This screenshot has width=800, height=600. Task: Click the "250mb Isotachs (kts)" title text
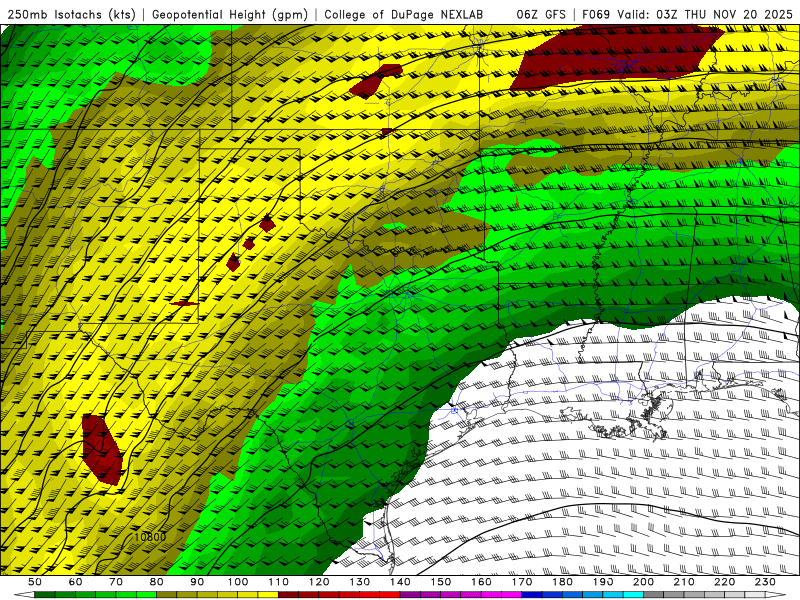(71, 14)
